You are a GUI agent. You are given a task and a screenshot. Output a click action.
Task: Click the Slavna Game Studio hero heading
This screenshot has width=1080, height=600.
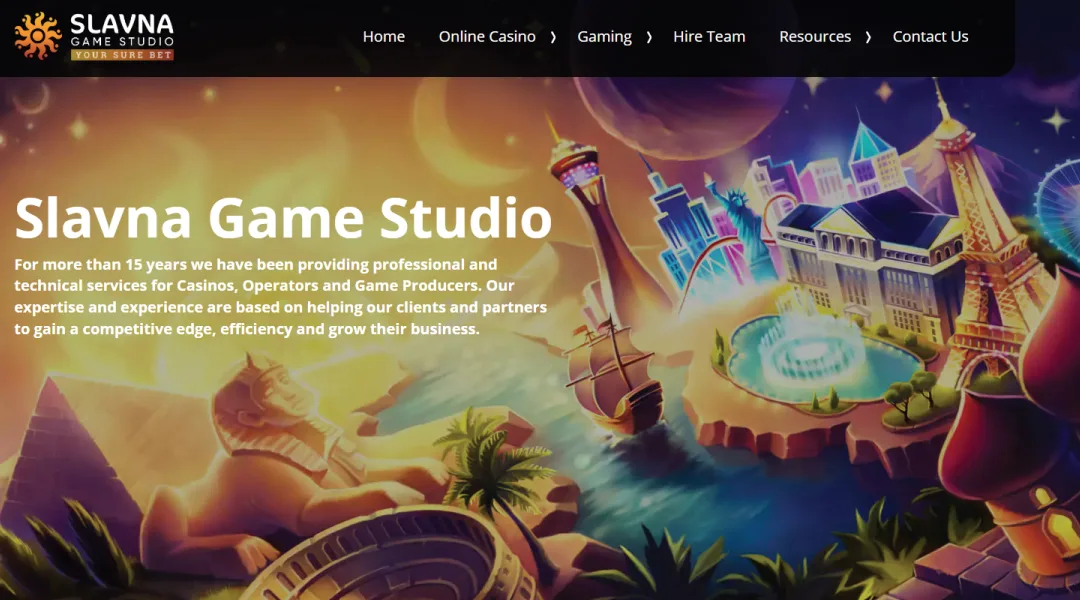click(x=283, y=217)
